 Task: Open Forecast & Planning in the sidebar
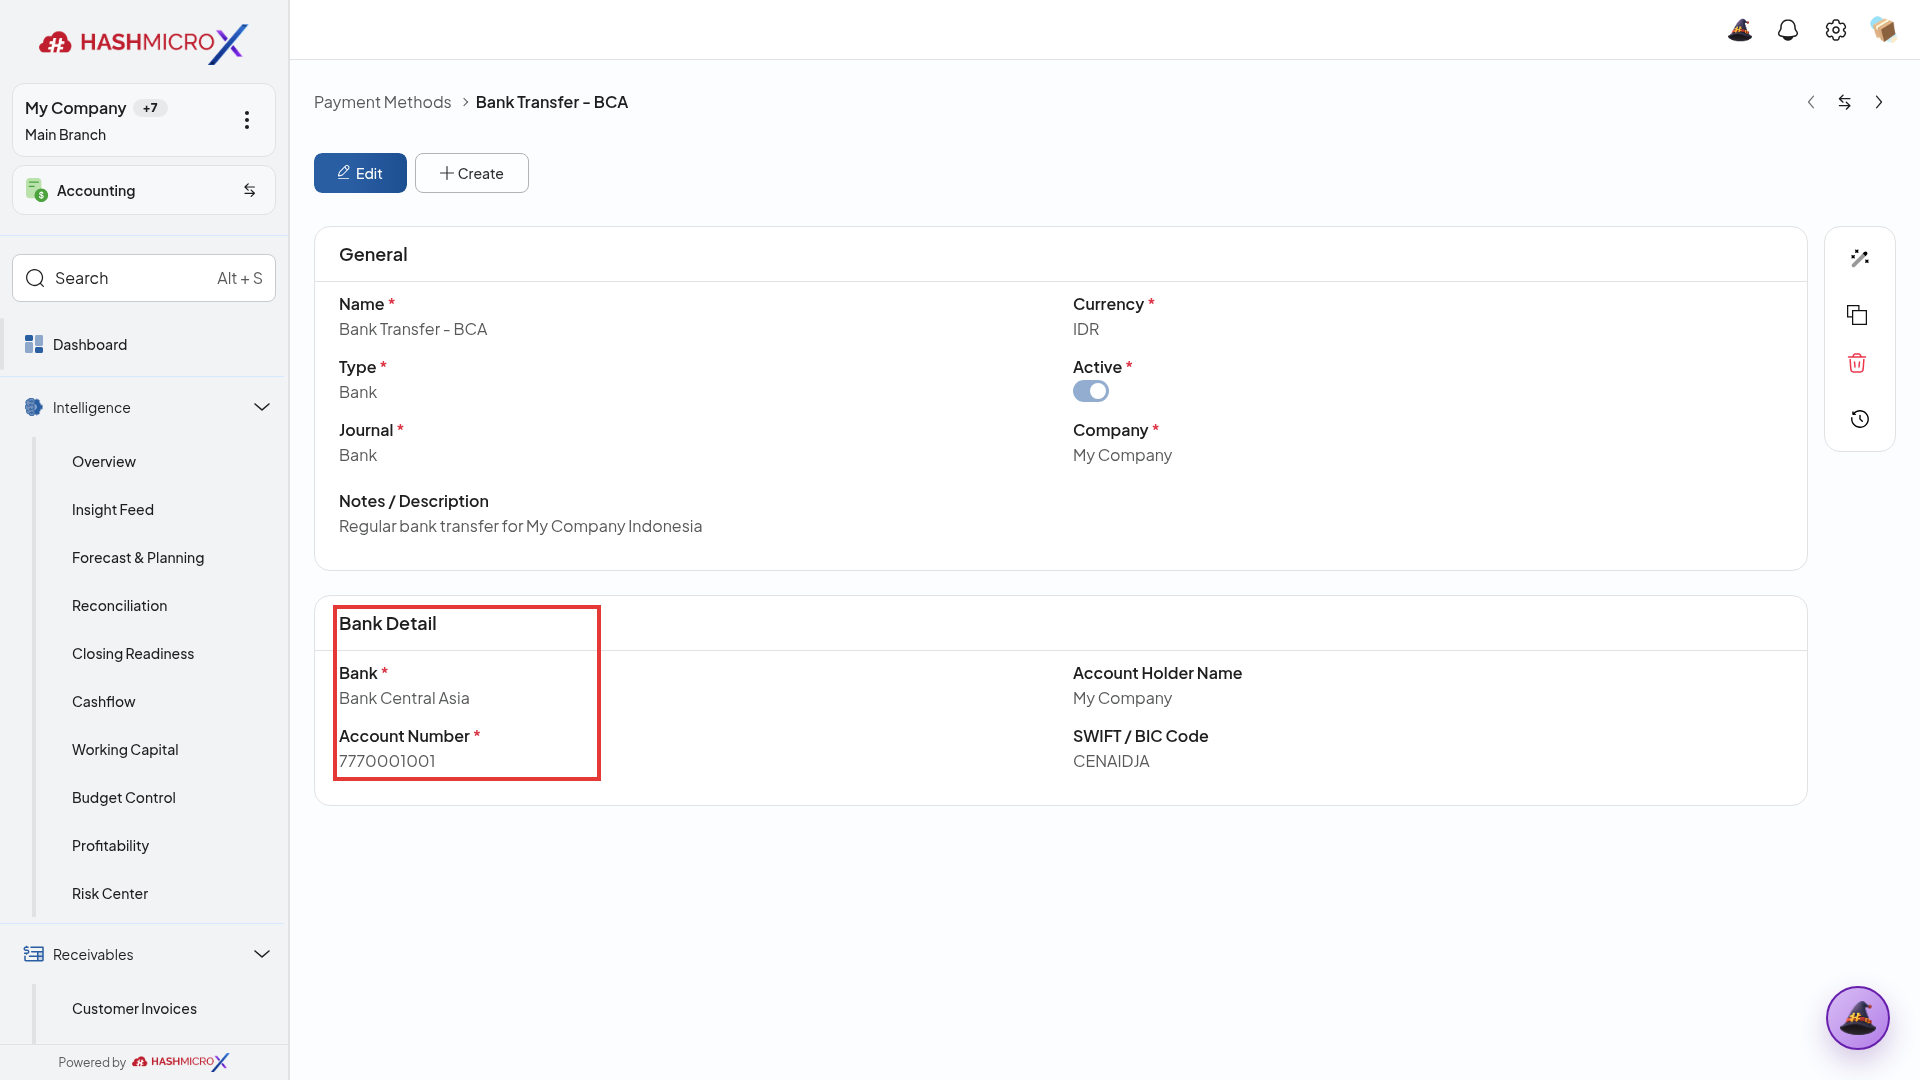point(138,557)
